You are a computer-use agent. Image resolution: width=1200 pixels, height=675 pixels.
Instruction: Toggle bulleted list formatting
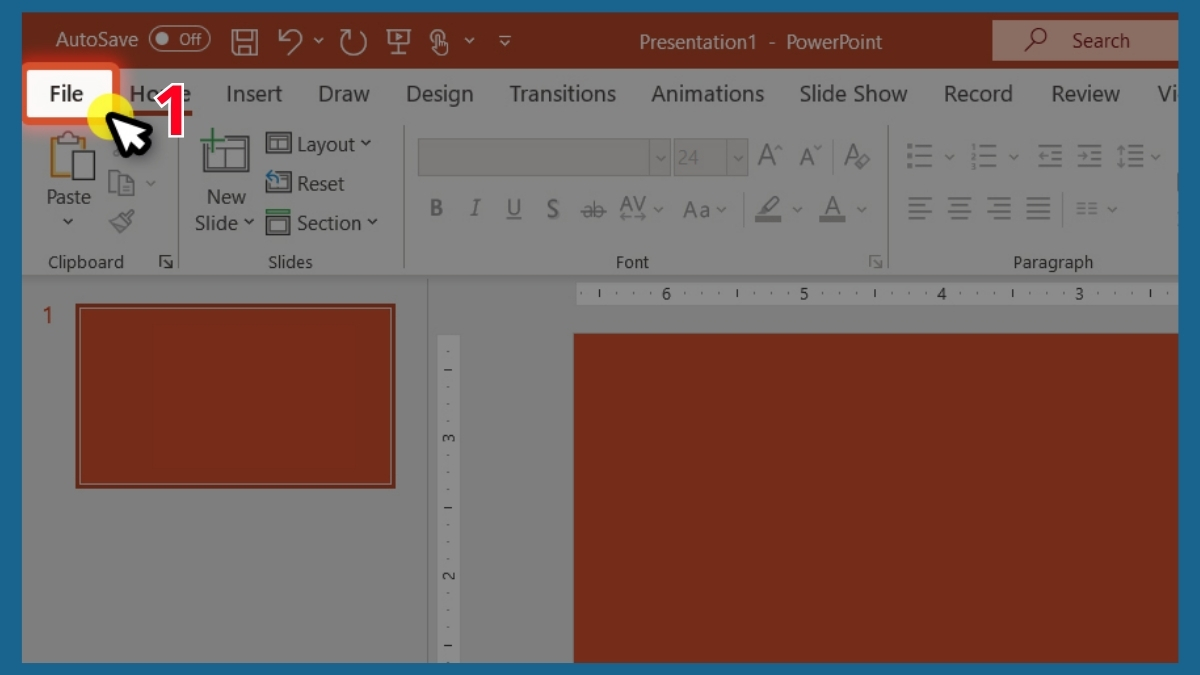click(918, 155)
